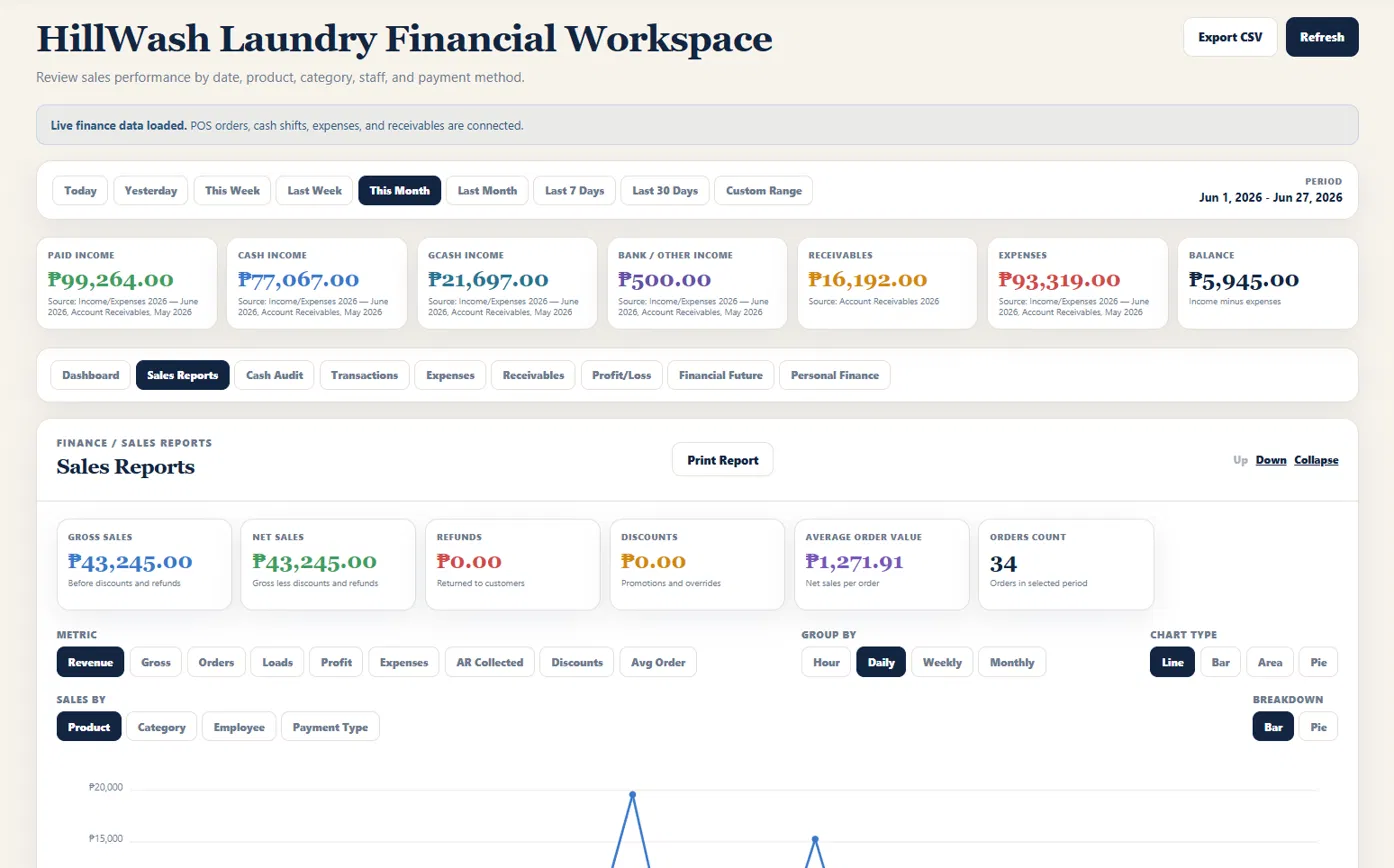Group chart by Hour
The height and width of the screenshot is (868, 1394).
(x=827, y=662)
